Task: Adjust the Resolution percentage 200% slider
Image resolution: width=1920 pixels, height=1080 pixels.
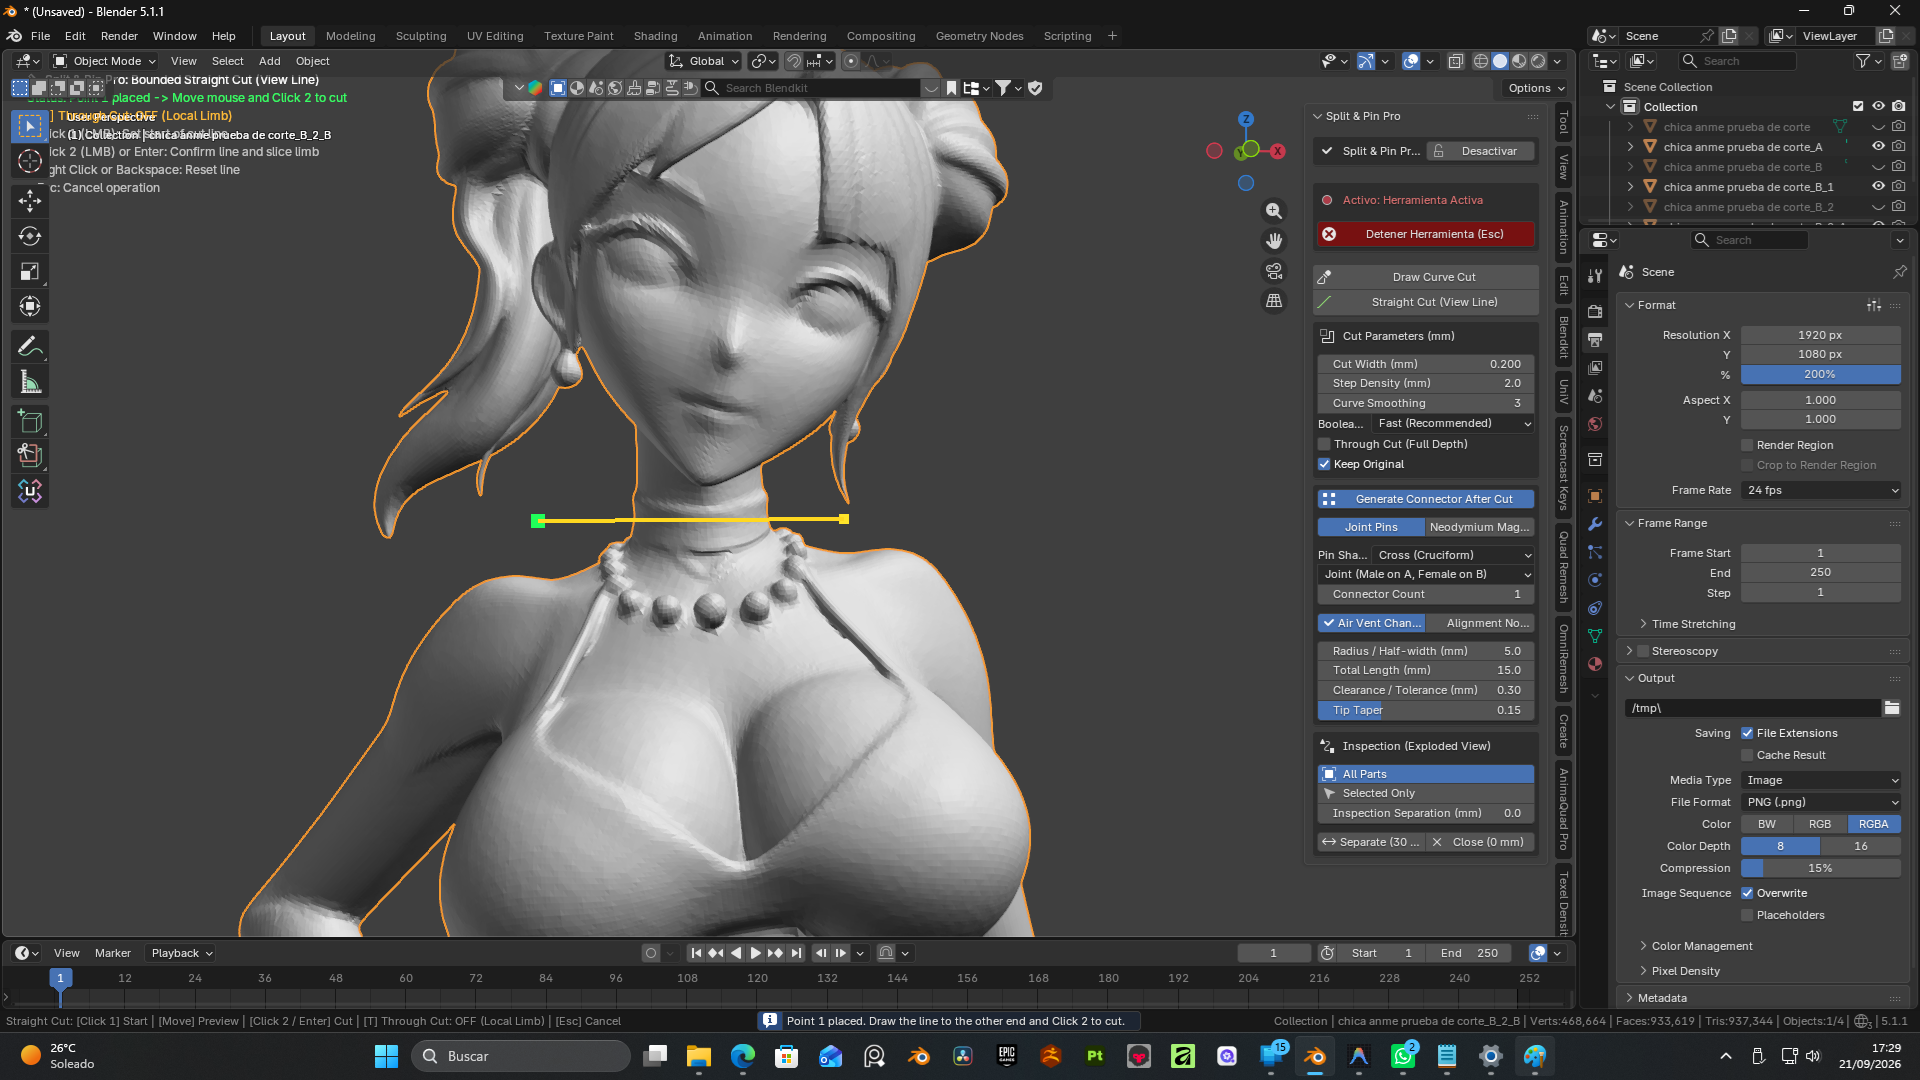Action: (1821, 374)
